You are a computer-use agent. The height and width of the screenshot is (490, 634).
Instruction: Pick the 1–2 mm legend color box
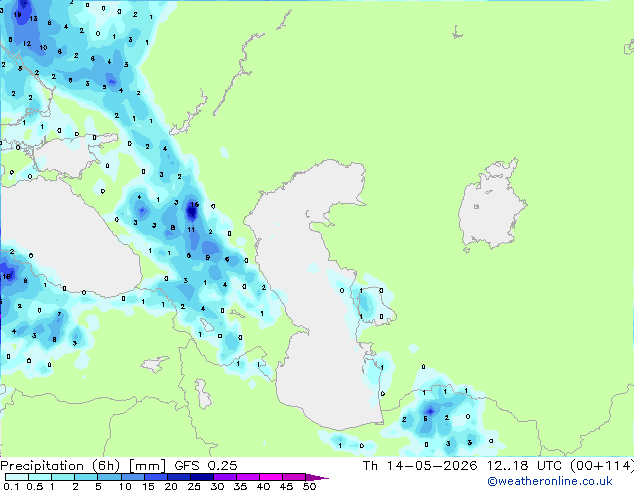tap(63, 477)
